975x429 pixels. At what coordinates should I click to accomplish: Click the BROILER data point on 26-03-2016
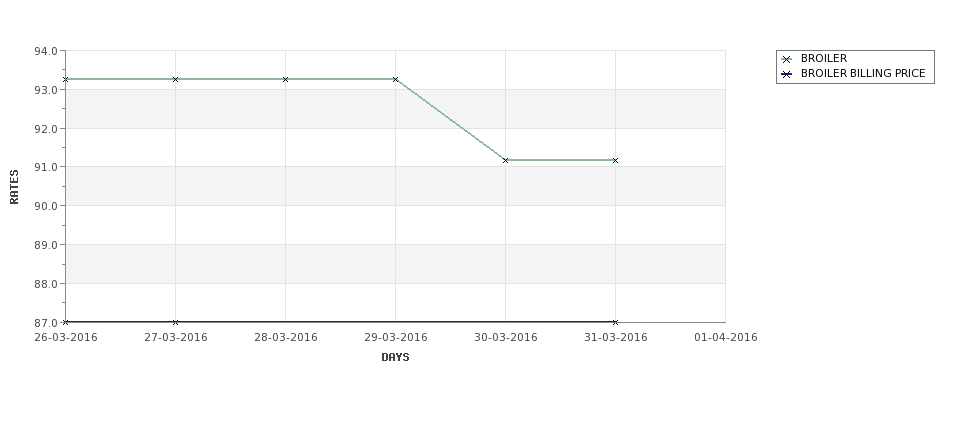point(65,80)
